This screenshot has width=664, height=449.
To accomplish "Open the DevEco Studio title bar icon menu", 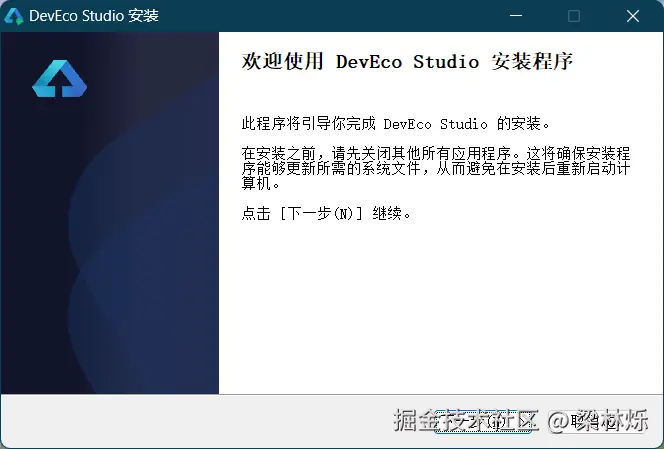I will click(14, 16).
